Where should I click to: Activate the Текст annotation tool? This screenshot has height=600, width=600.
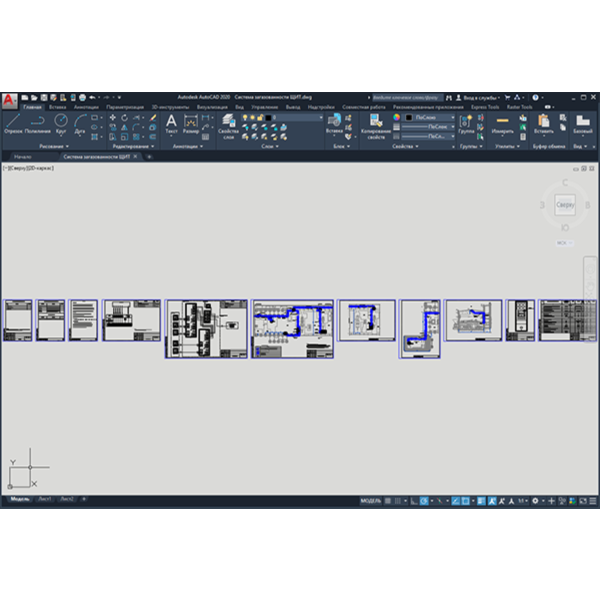click(x=171, y=124)
